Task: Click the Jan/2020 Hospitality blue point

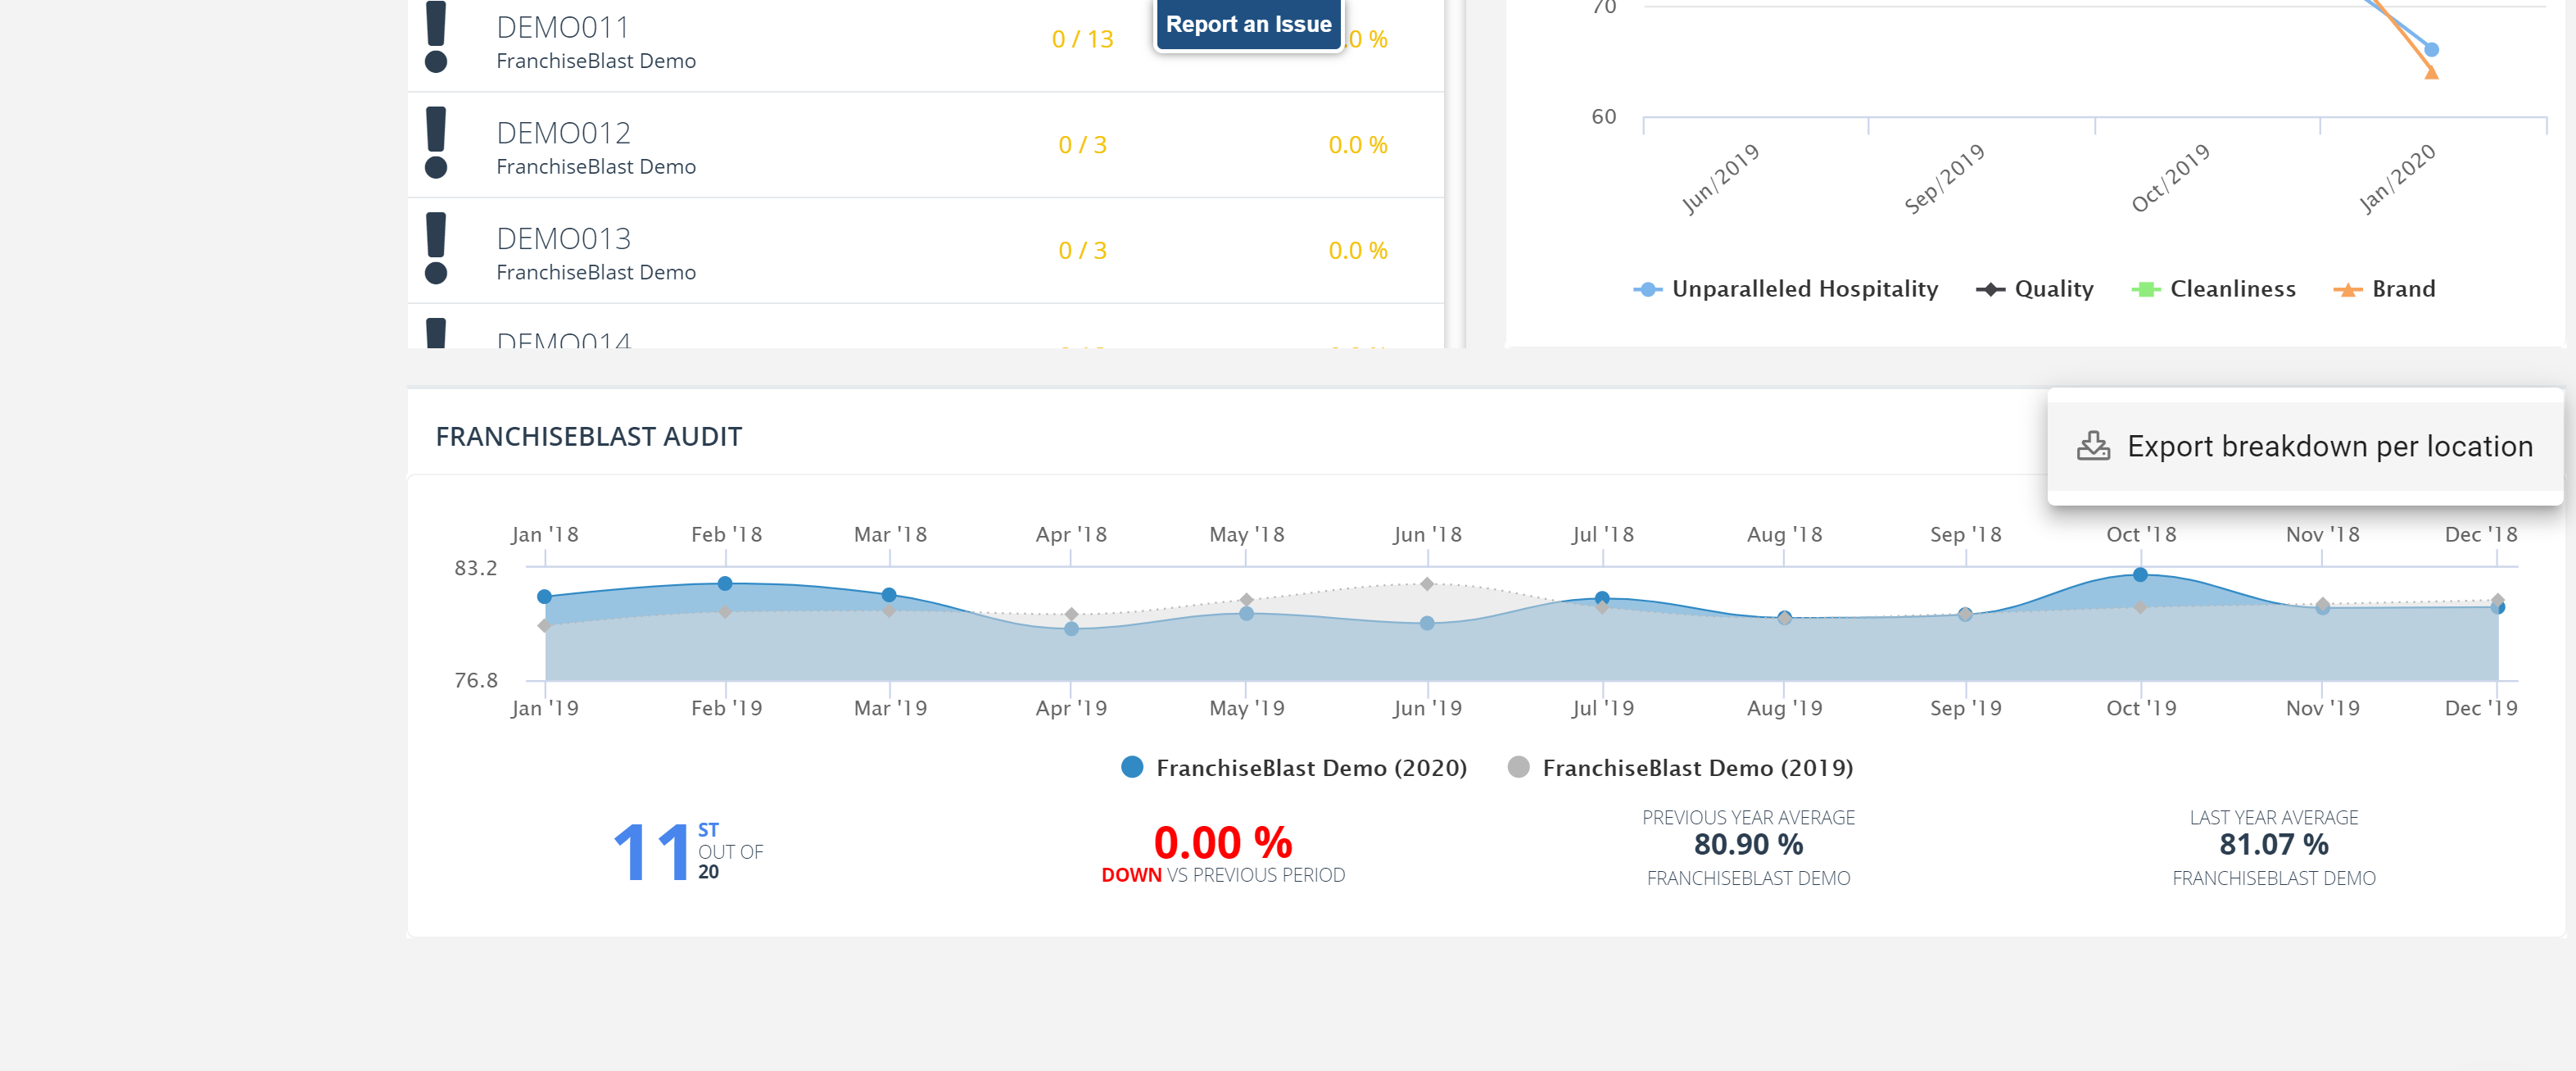Action: (2432, 49)
